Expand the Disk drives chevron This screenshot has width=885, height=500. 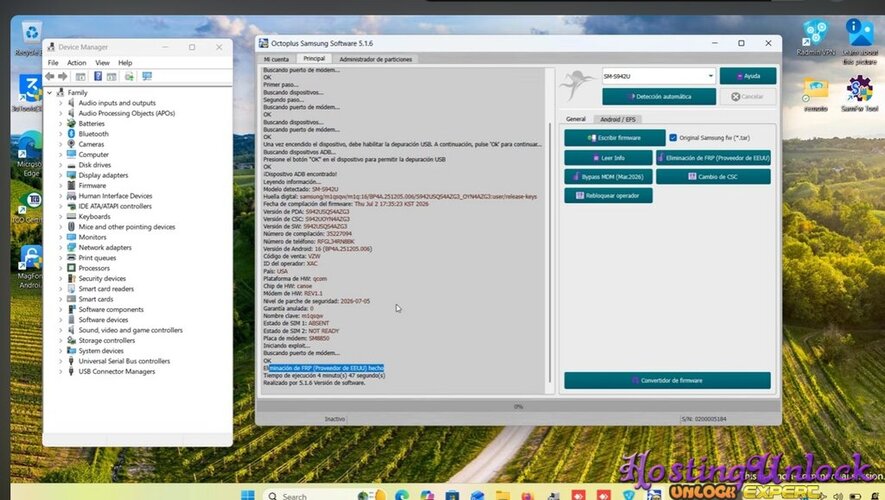tap(60, 165)
